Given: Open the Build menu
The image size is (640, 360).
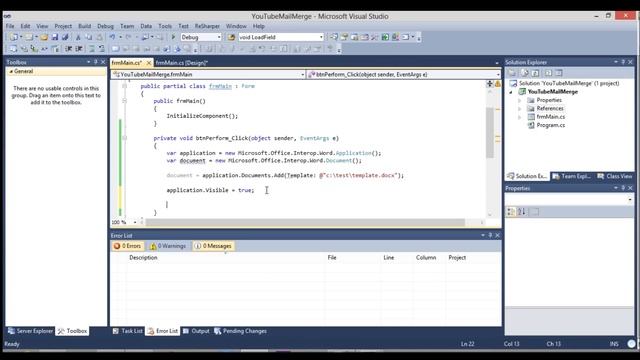Looking at the screenshot, I should (x=84, y=26).
